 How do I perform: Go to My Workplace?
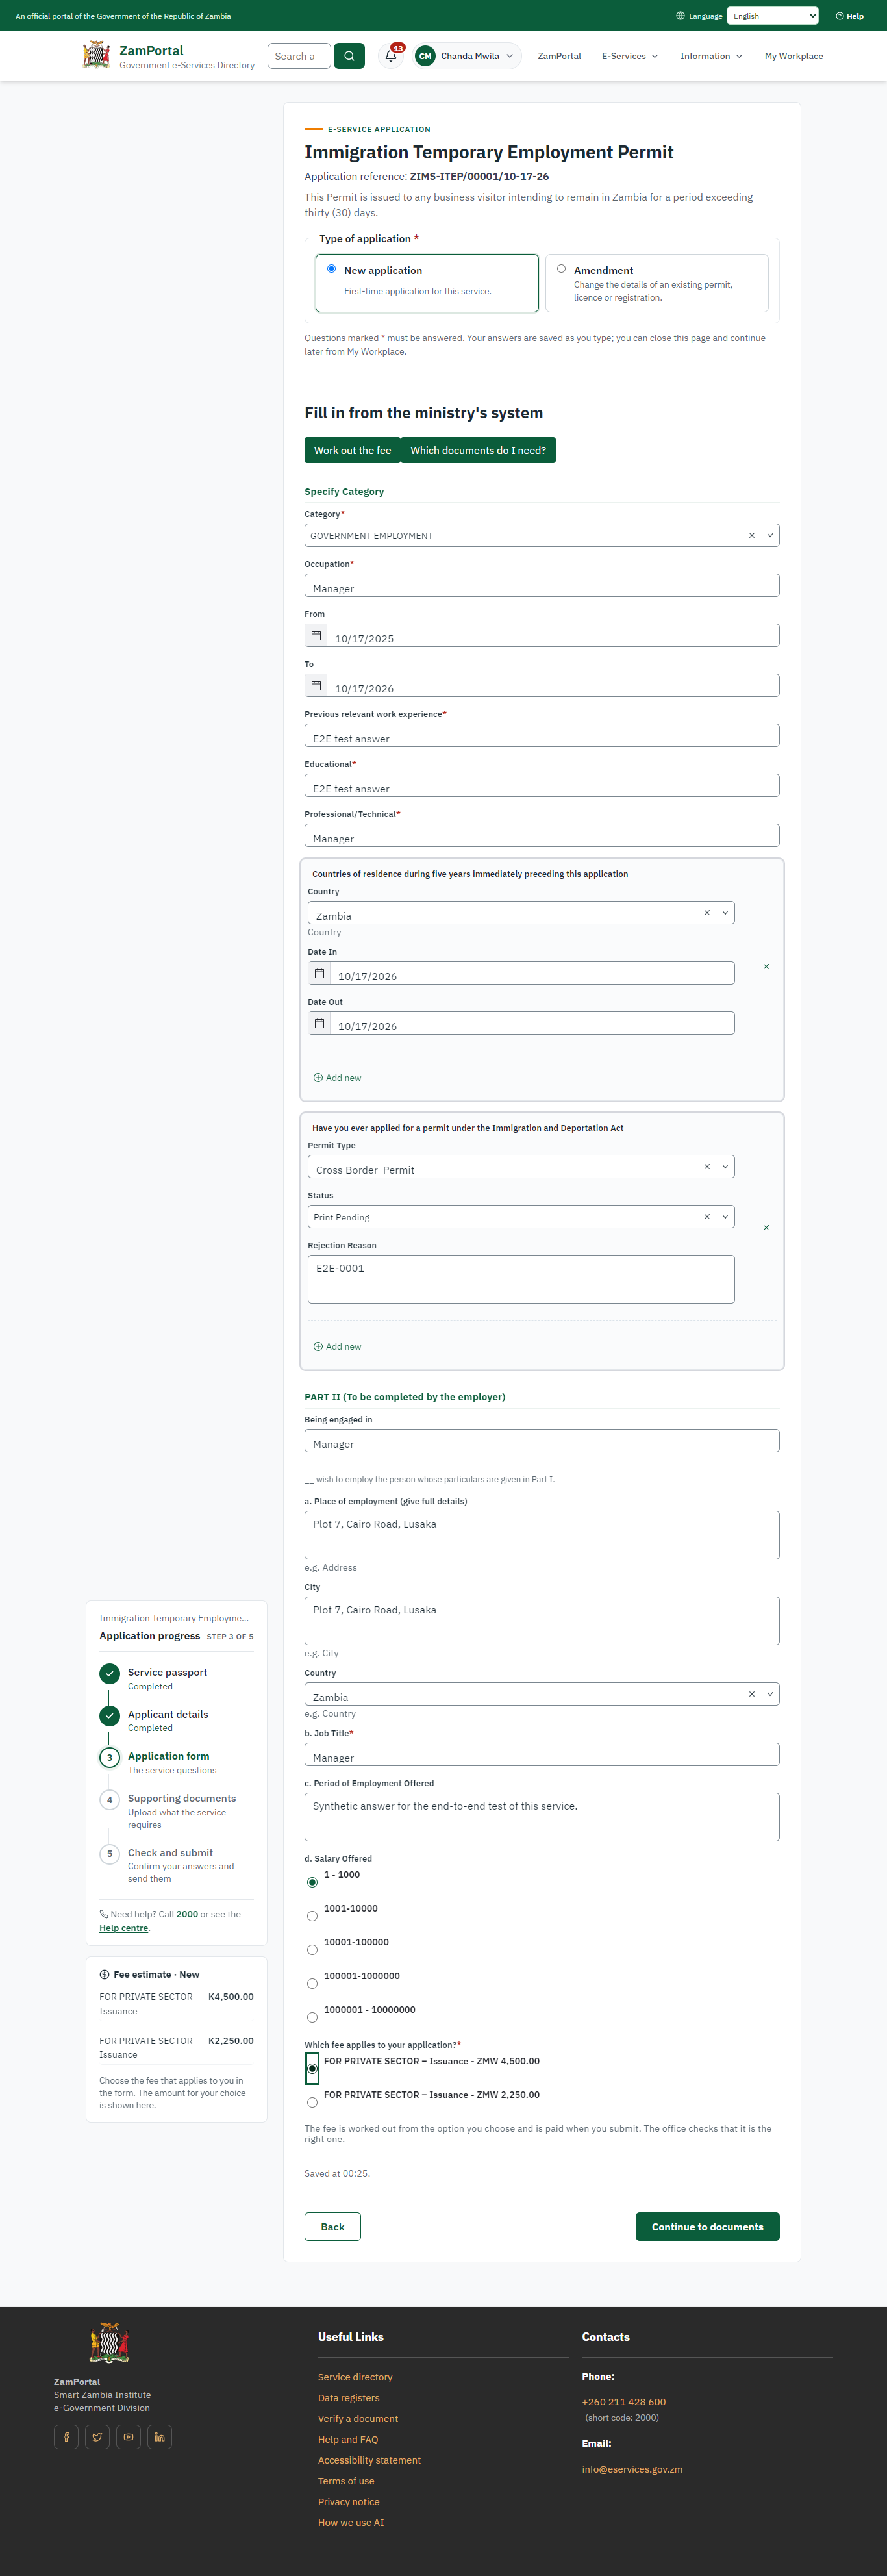click(x=794, y=56)
